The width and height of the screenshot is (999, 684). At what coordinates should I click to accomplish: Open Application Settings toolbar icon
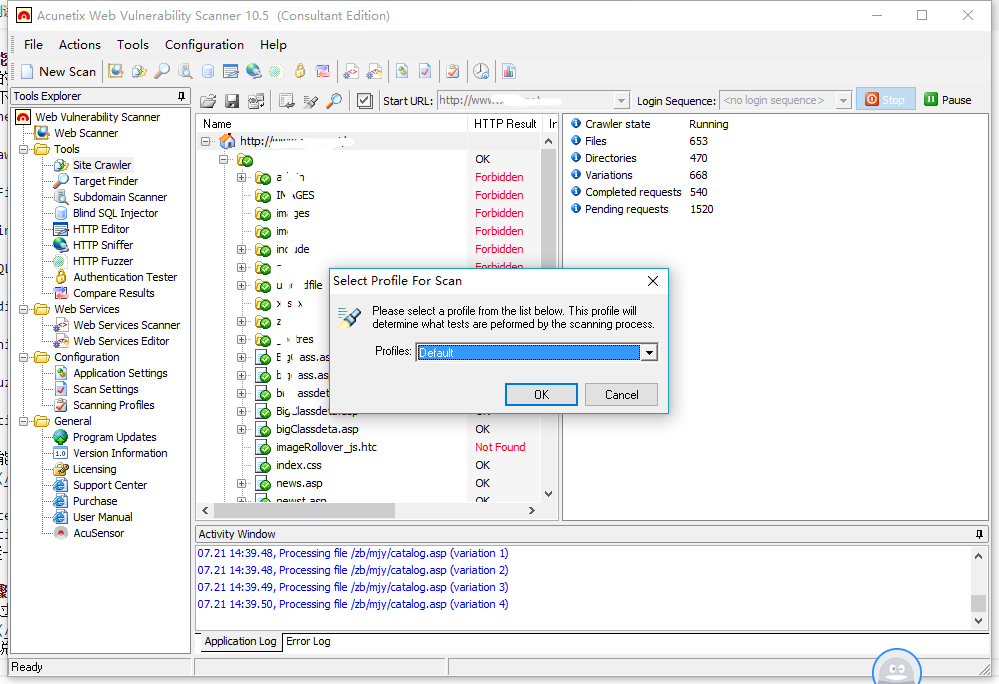click(x=402, y=71)
